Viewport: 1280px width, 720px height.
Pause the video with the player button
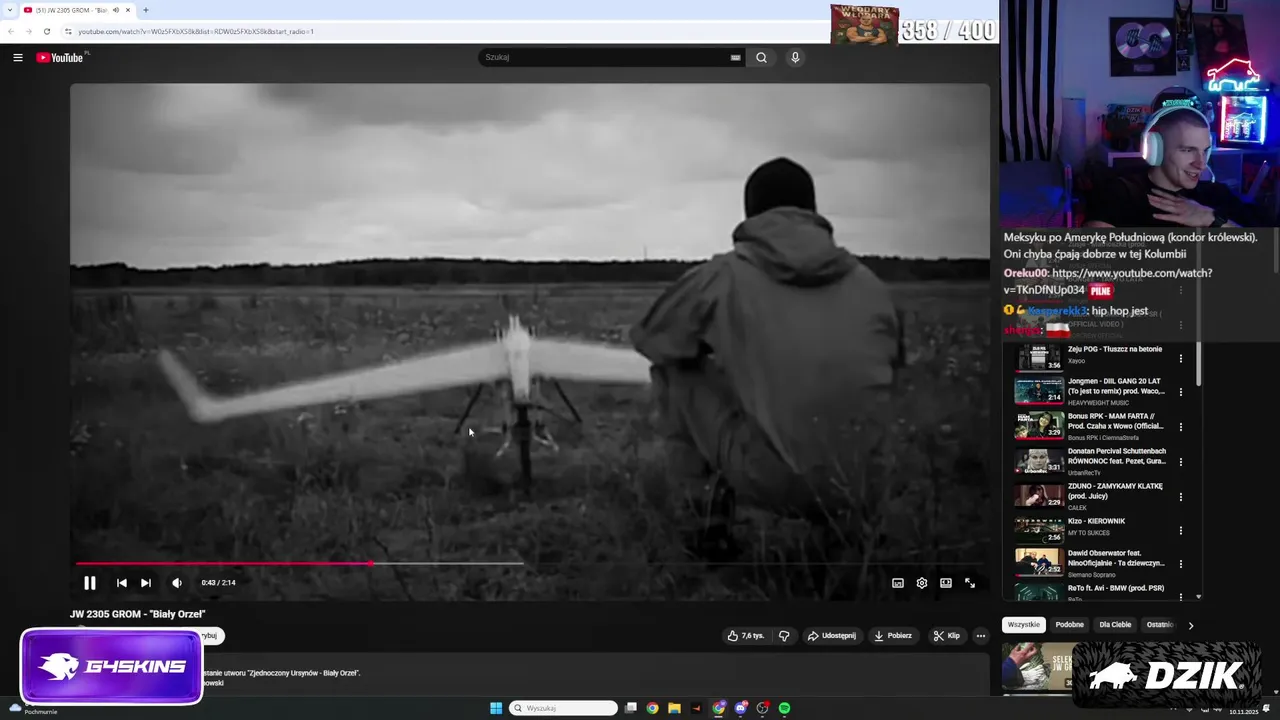tap(89, 583)
